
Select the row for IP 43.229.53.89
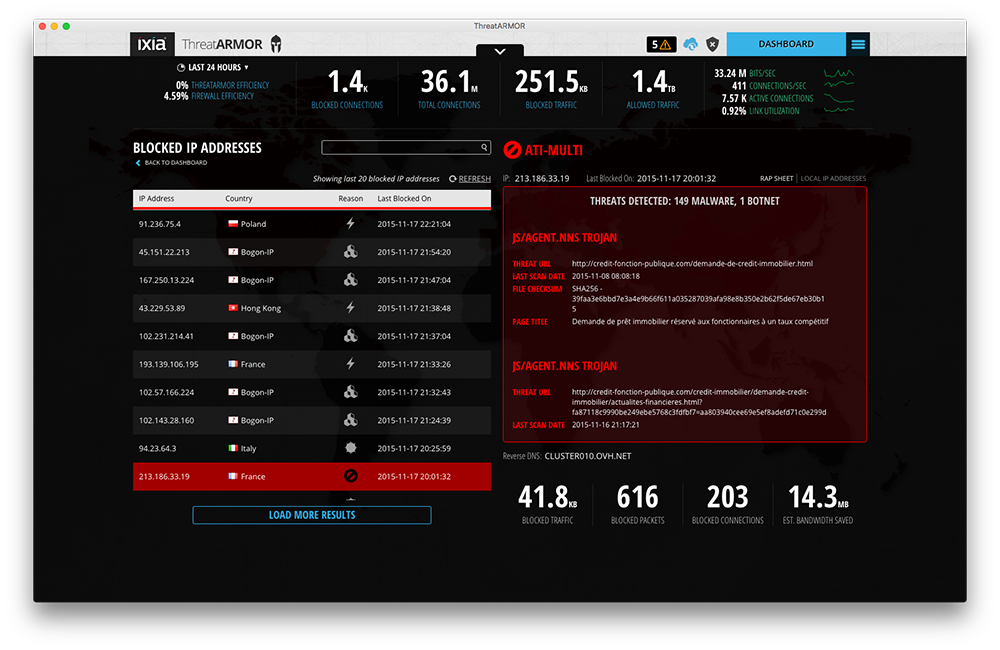pos(312,308)
